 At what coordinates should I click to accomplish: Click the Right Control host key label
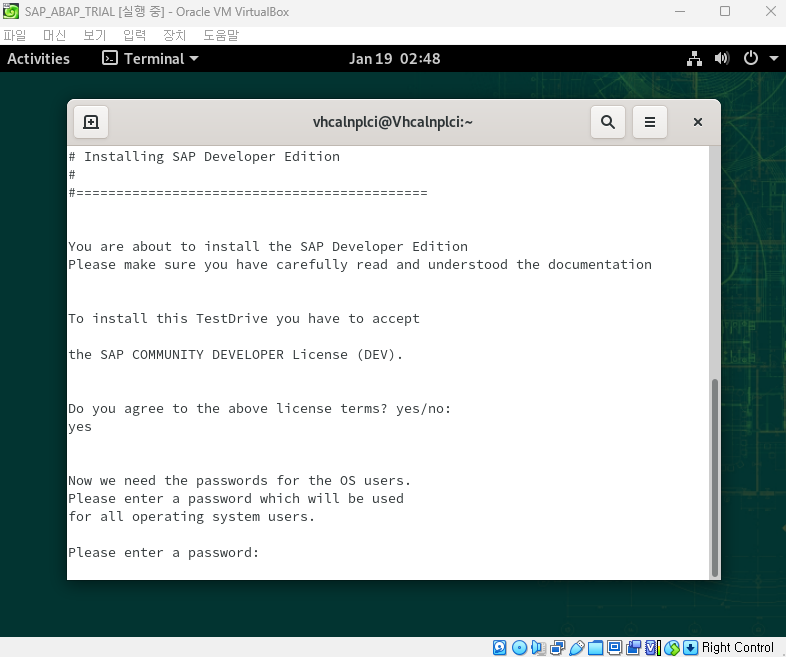pos(737,647)
